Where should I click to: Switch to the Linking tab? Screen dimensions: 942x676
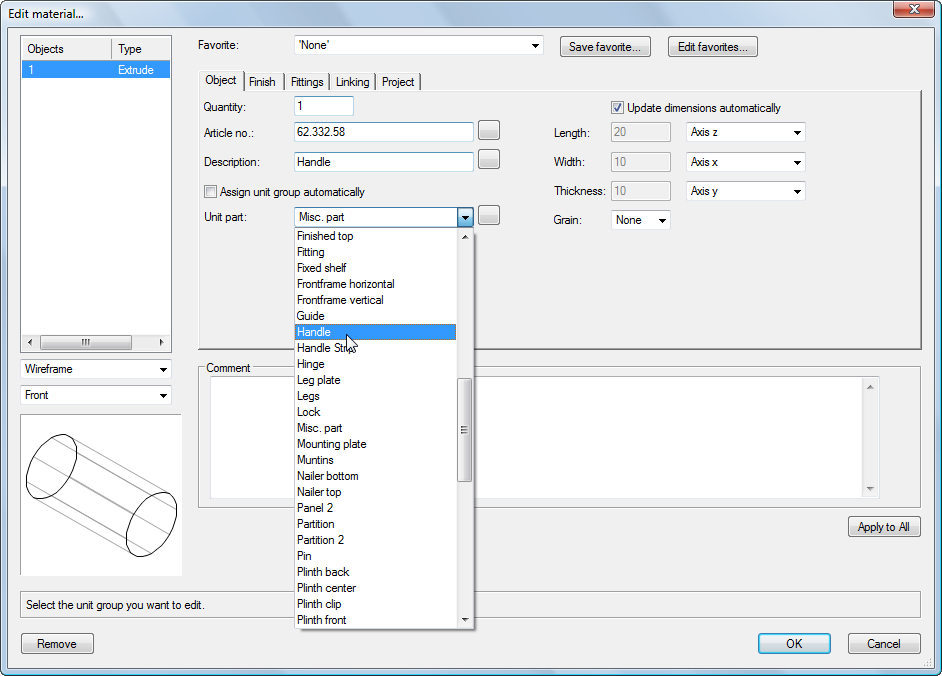coord(353,82)
